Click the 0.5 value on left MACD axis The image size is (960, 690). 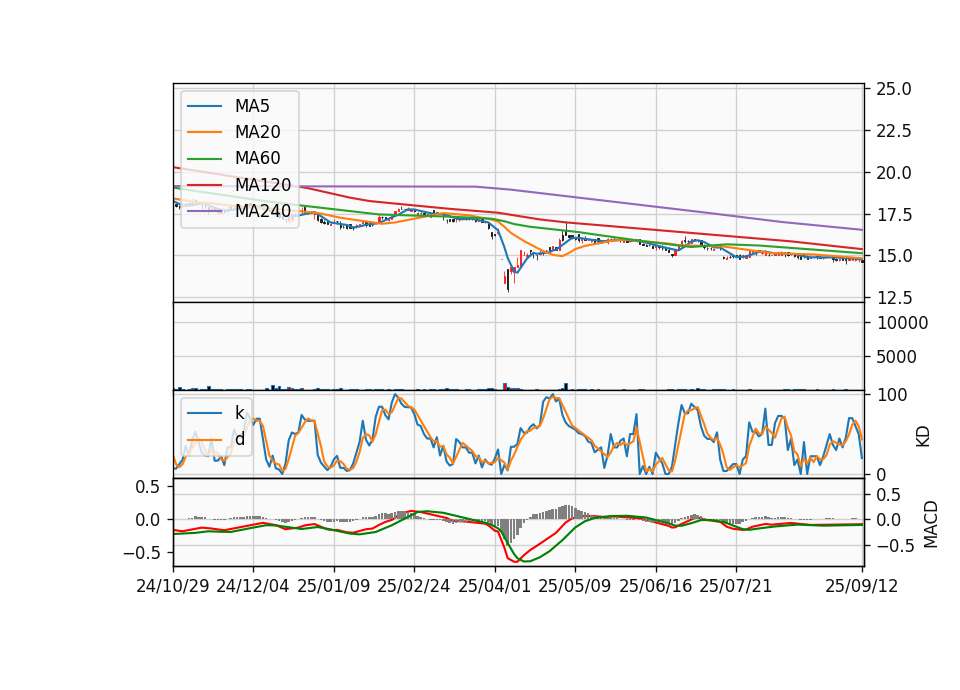point(147,487)
